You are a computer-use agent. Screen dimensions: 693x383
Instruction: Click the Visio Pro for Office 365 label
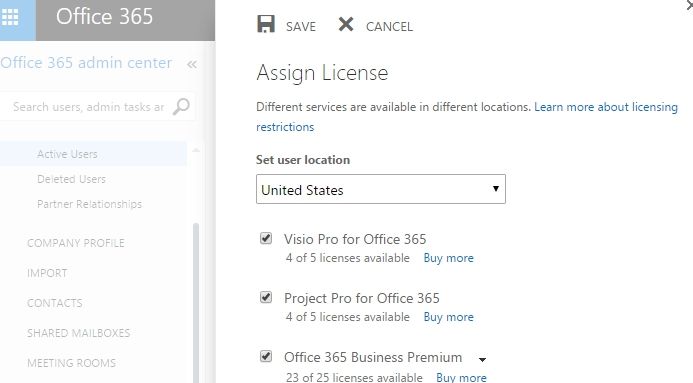[x=355, y=239]
